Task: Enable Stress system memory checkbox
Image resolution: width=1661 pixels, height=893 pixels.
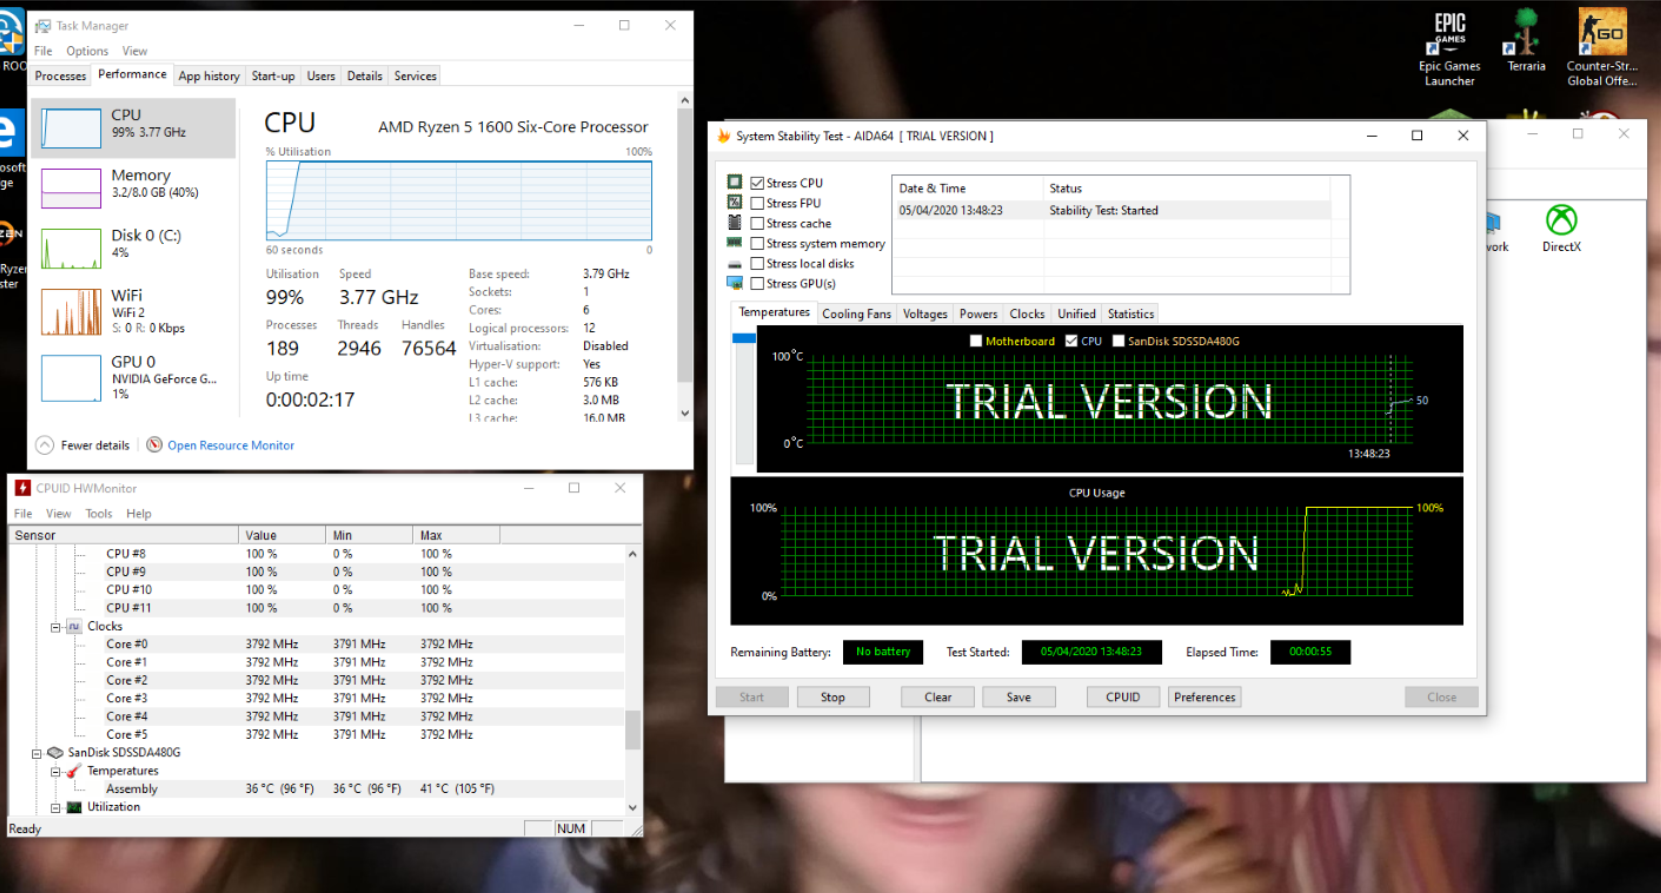Action: click(x=757, y=243)
